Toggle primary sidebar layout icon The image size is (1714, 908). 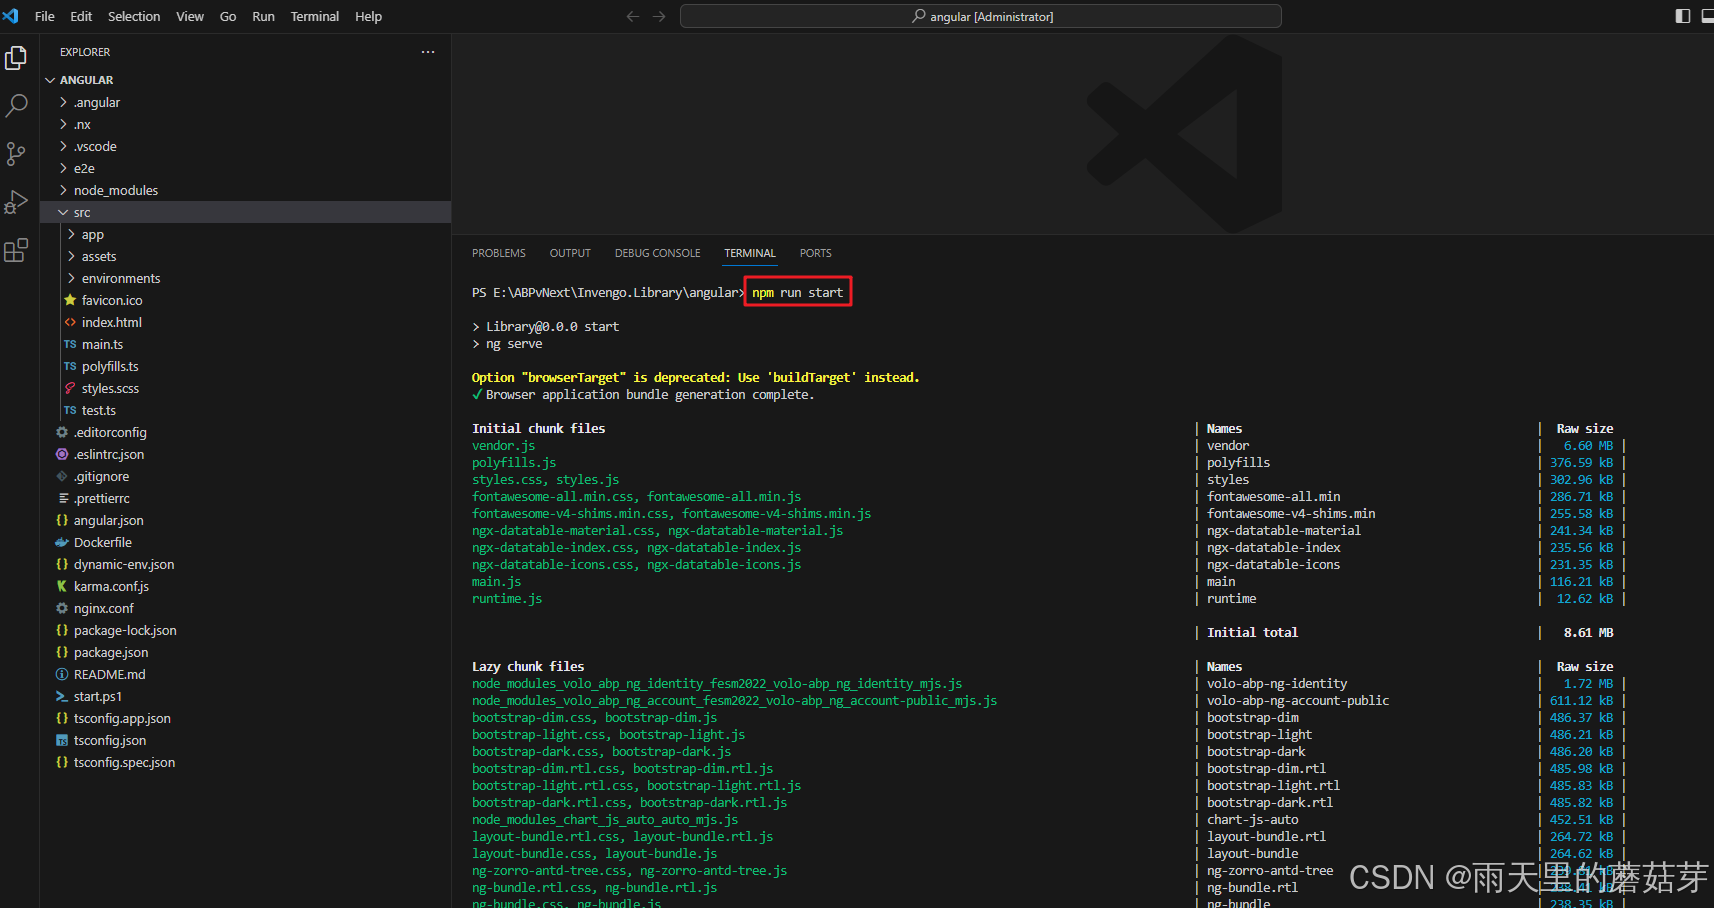[1682, 16]
